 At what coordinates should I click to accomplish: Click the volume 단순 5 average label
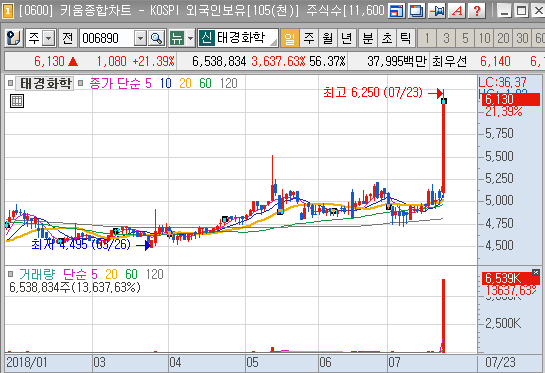click(80, 274)
